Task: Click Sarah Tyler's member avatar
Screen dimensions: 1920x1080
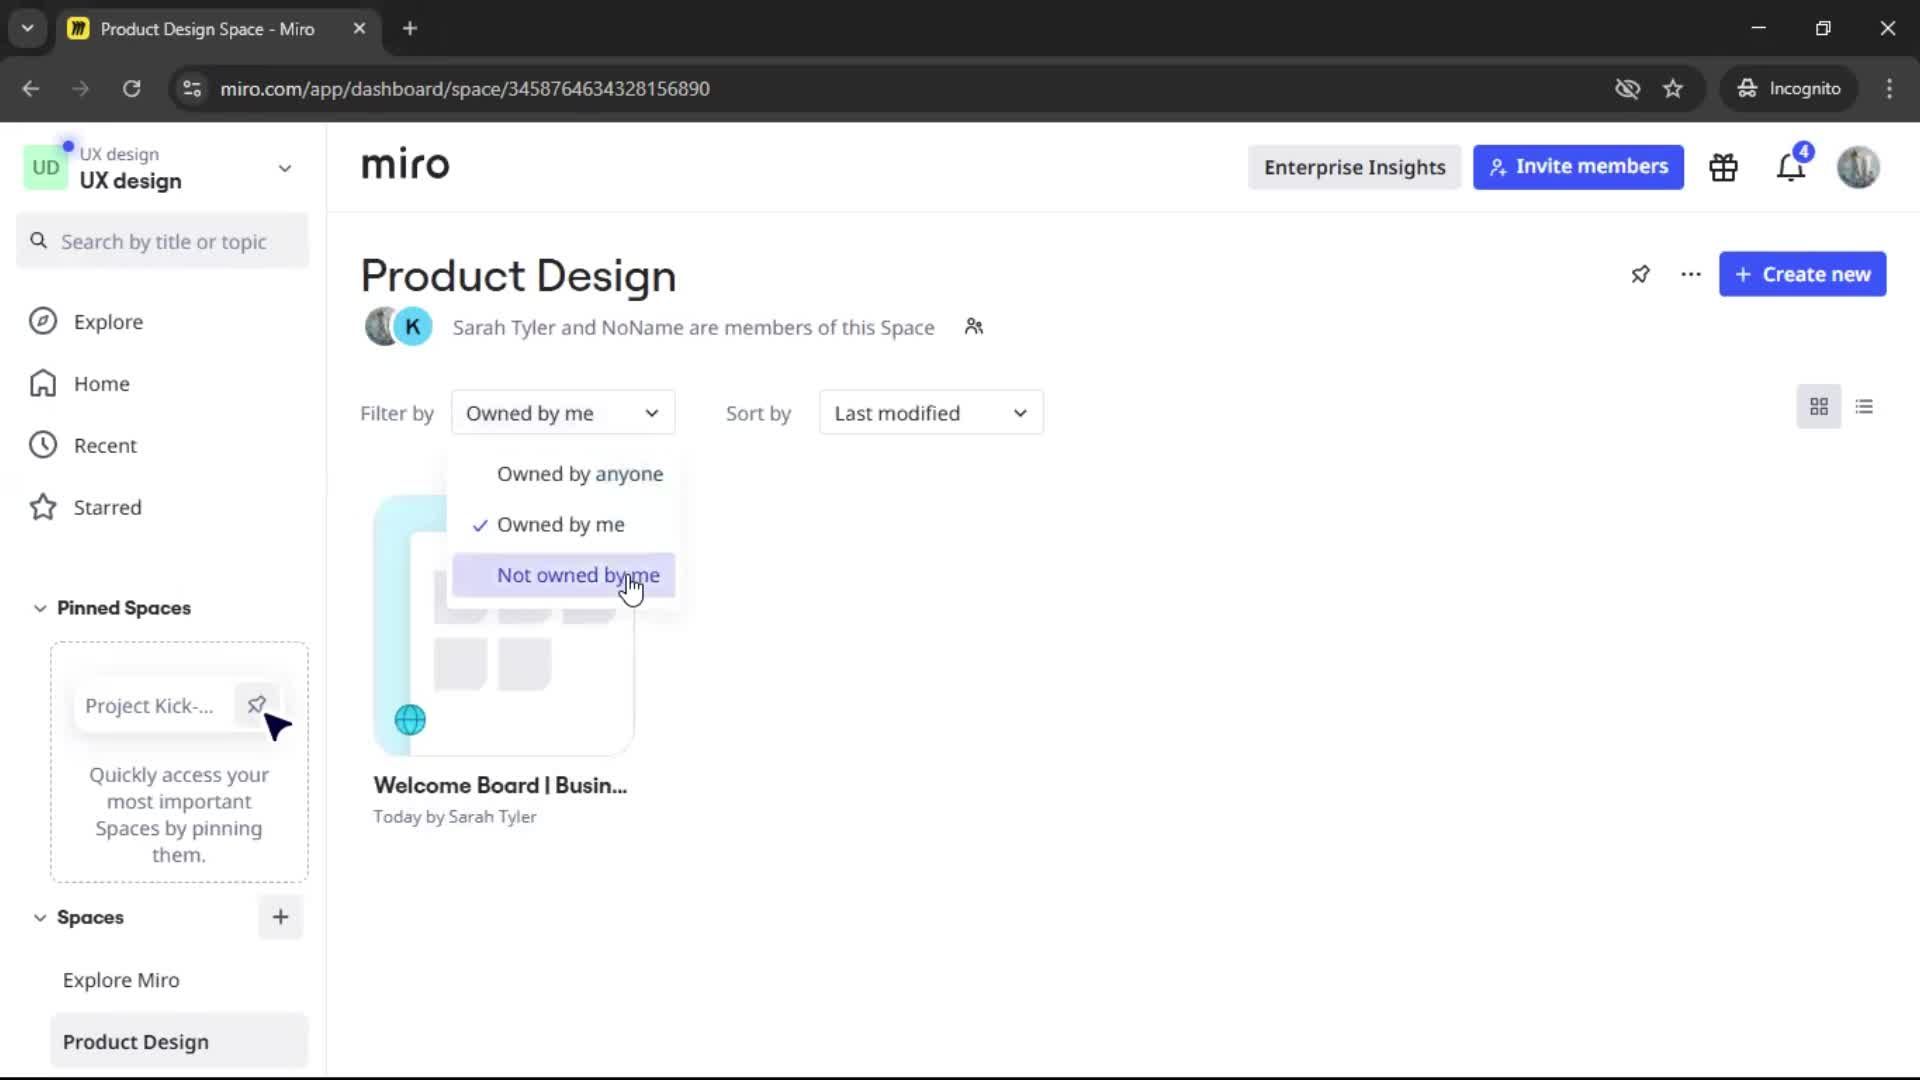Action: pyautogui.click(x=380, y=327)
